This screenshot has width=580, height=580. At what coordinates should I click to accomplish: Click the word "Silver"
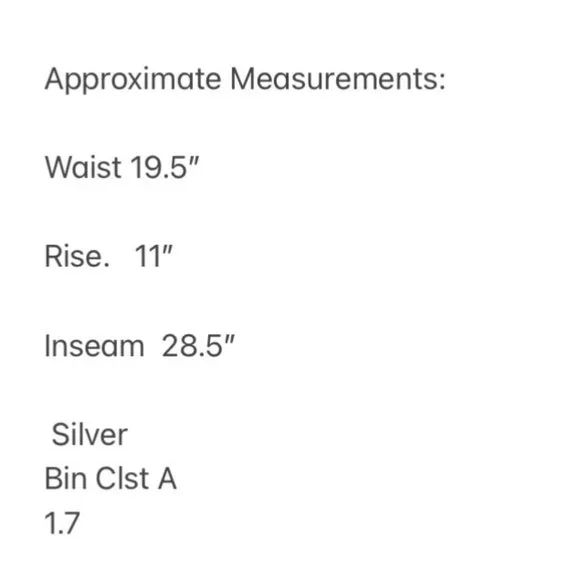tap(90, 435)
